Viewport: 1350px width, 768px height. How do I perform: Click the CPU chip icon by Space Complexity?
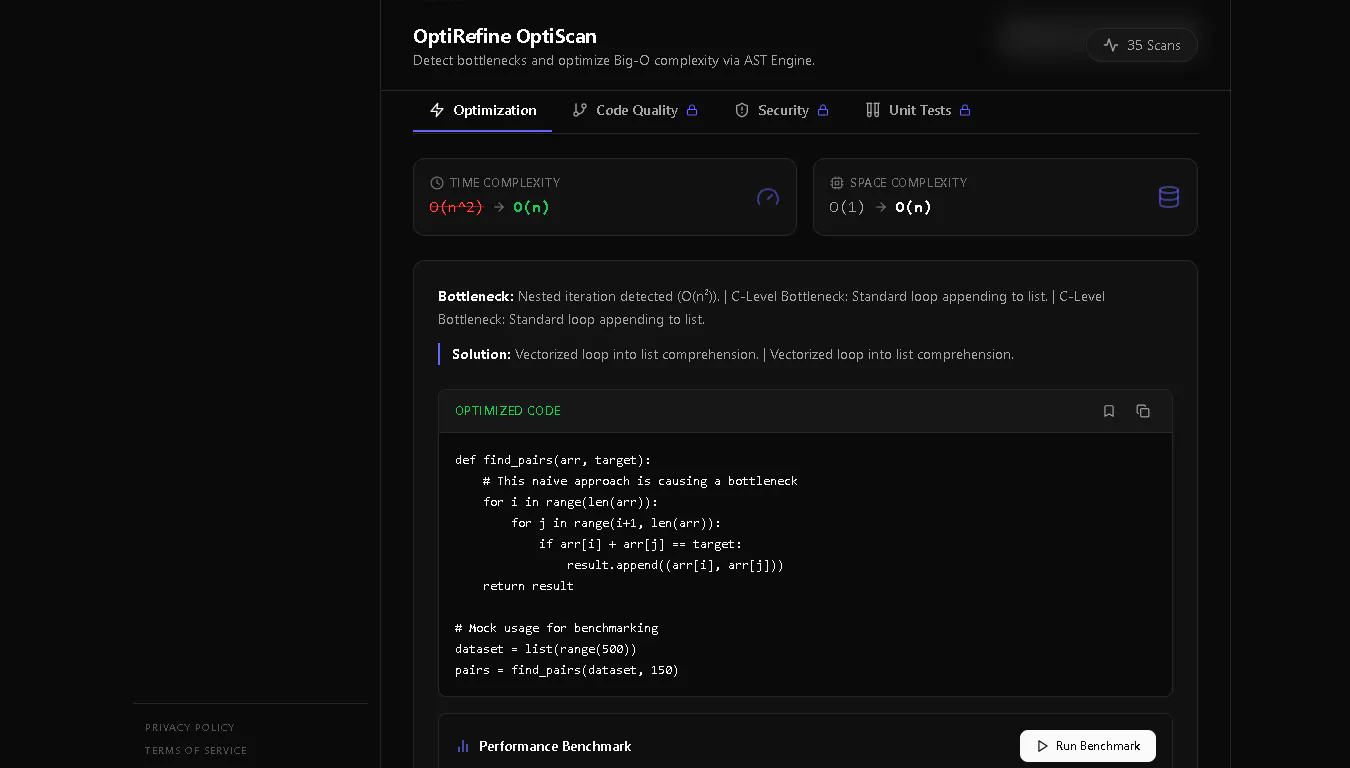point(837,183)
